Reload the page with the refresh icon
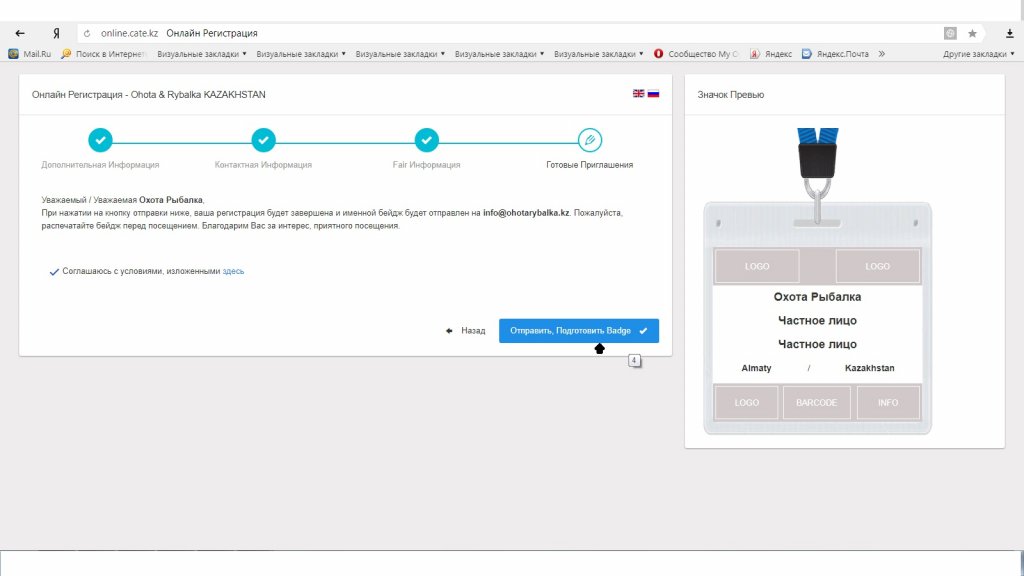This screenshot has width=1024, height=576. pyautogui.click(x=88, y=33)
